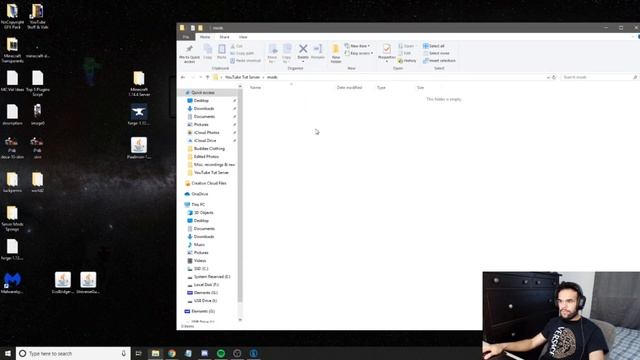Open SSD (C:) drive in navigation pane
Image resolution: width=640 pixels, height=360 pixels.
click(201, 269)
